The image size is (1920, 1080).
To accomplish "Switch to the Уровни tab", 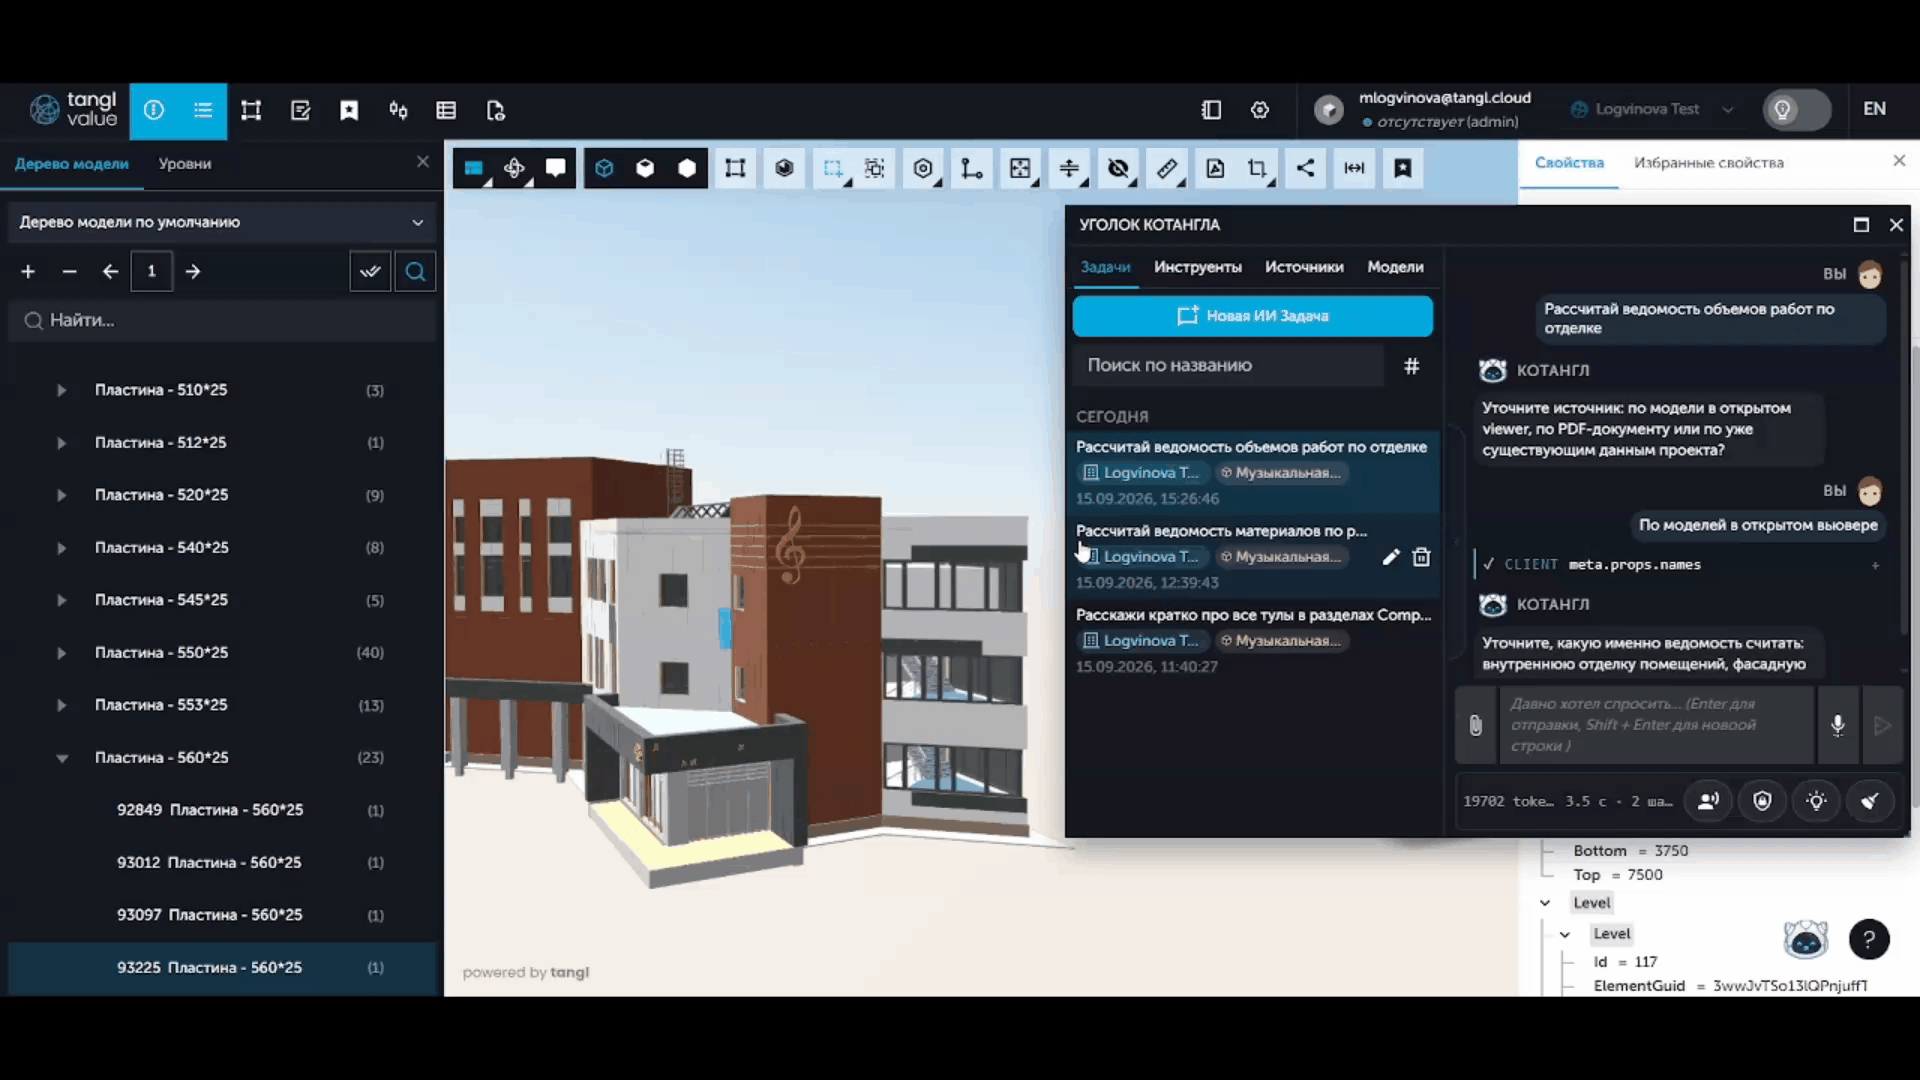I will (185, 164).
